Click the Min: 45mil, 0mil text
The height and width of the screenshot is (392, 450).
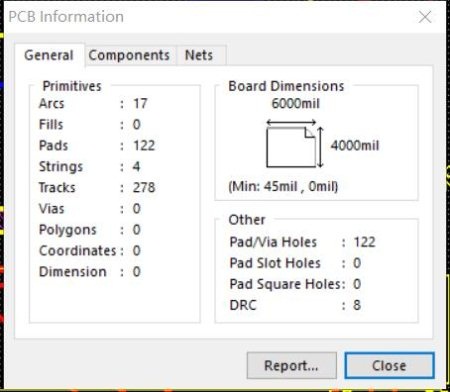click(x=283, y=186)
